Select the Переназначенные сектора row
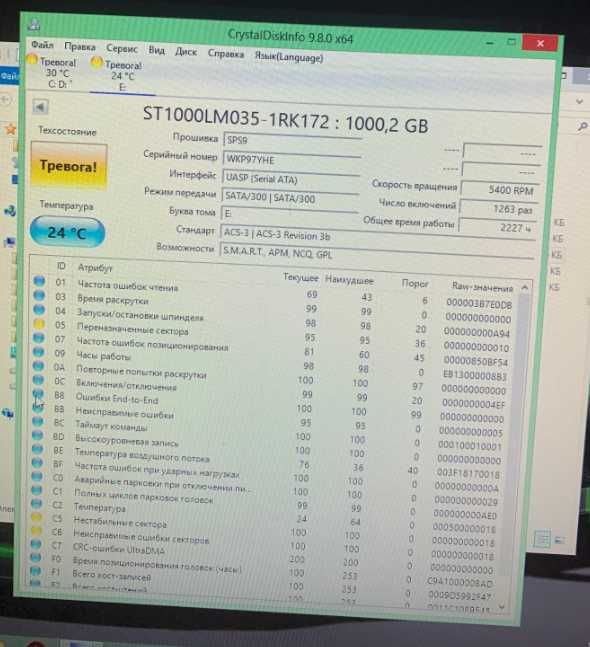 272,336
